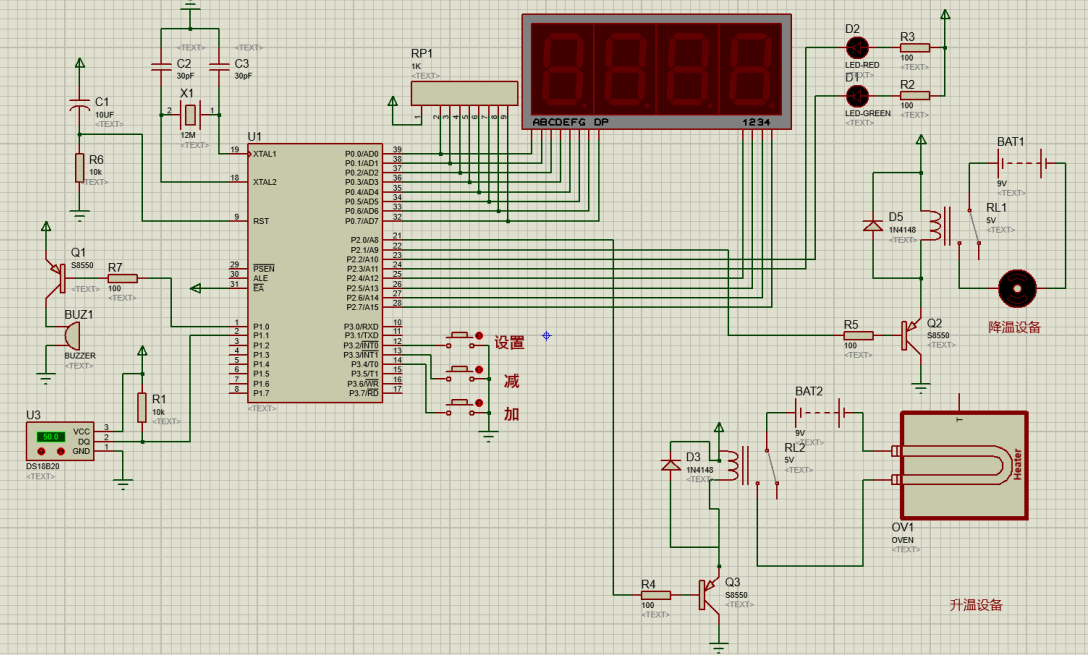
Task: Click the blue origin crosshair marker
Action: click(546, 336)
